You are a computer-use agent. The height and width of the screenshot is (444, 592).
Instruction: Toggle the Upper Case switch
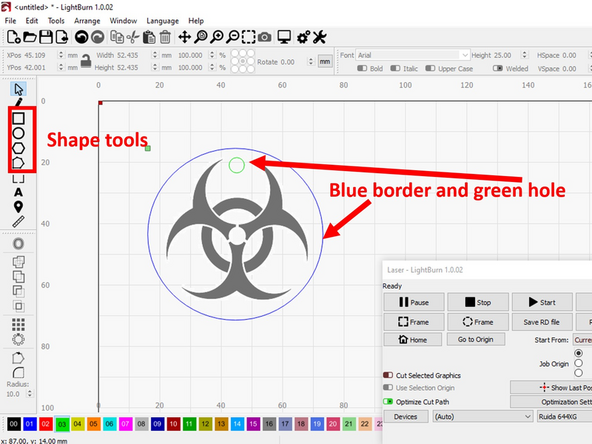[x=430, y=68]
